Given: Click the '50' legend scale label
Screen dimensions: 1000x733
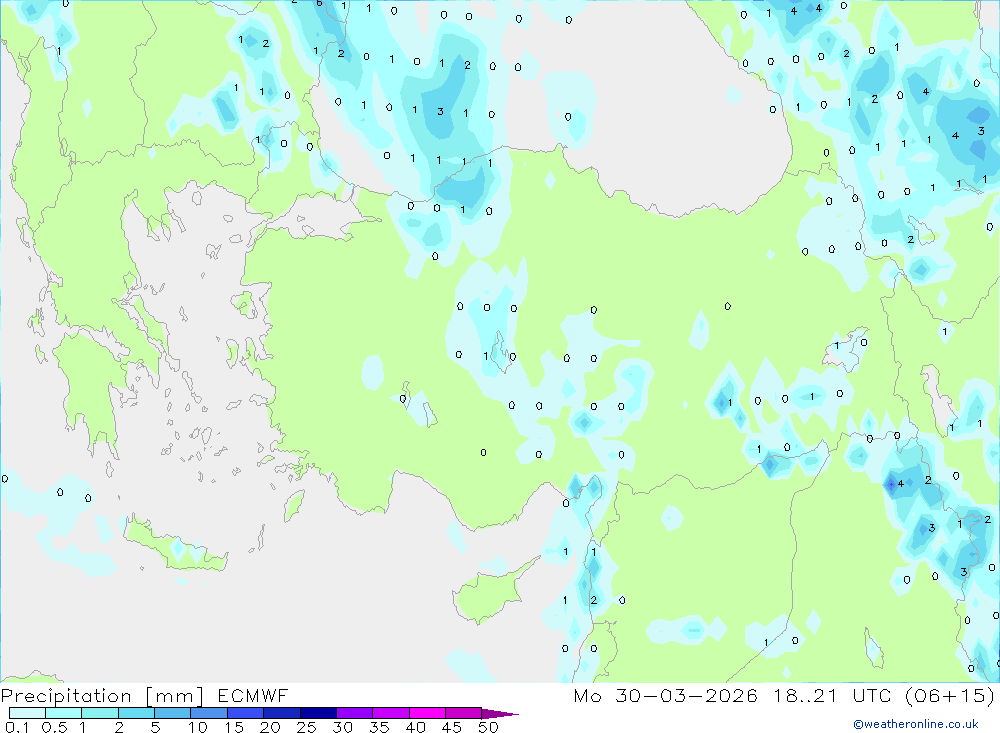Looking at the screenshot, I should [x=489, y=727].
